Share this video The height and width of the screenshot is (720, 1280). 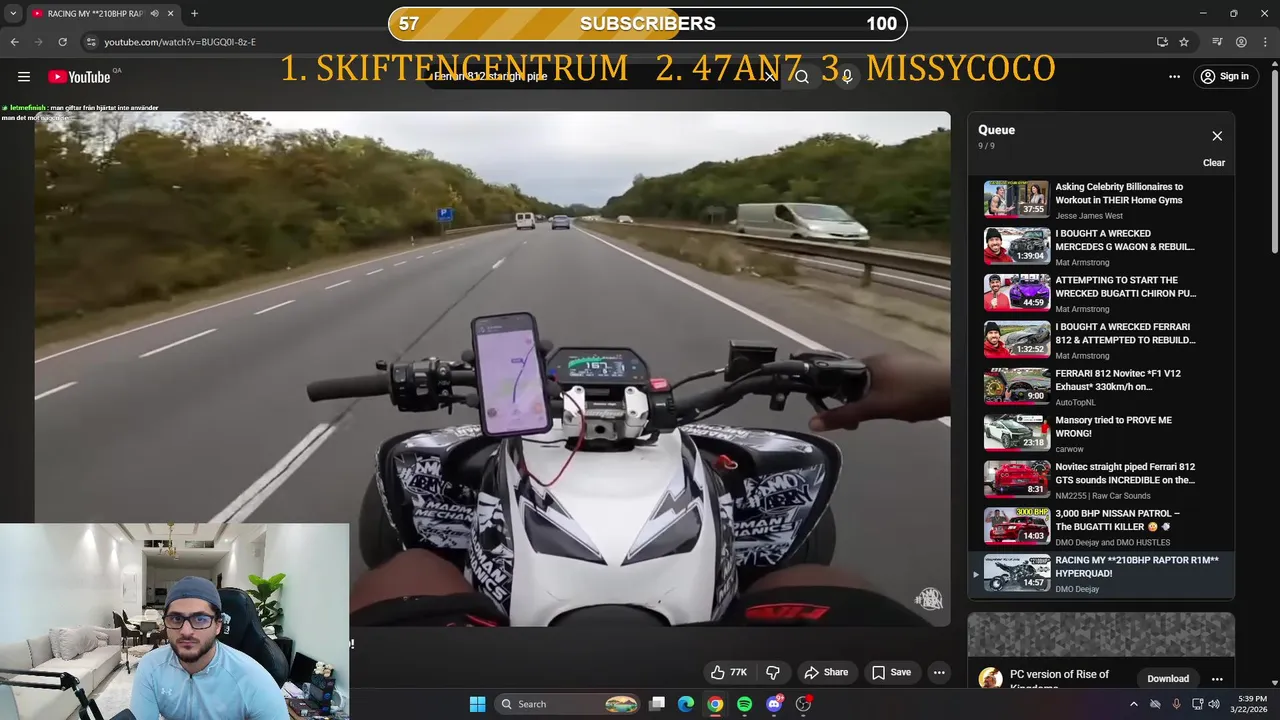(826, 673)
